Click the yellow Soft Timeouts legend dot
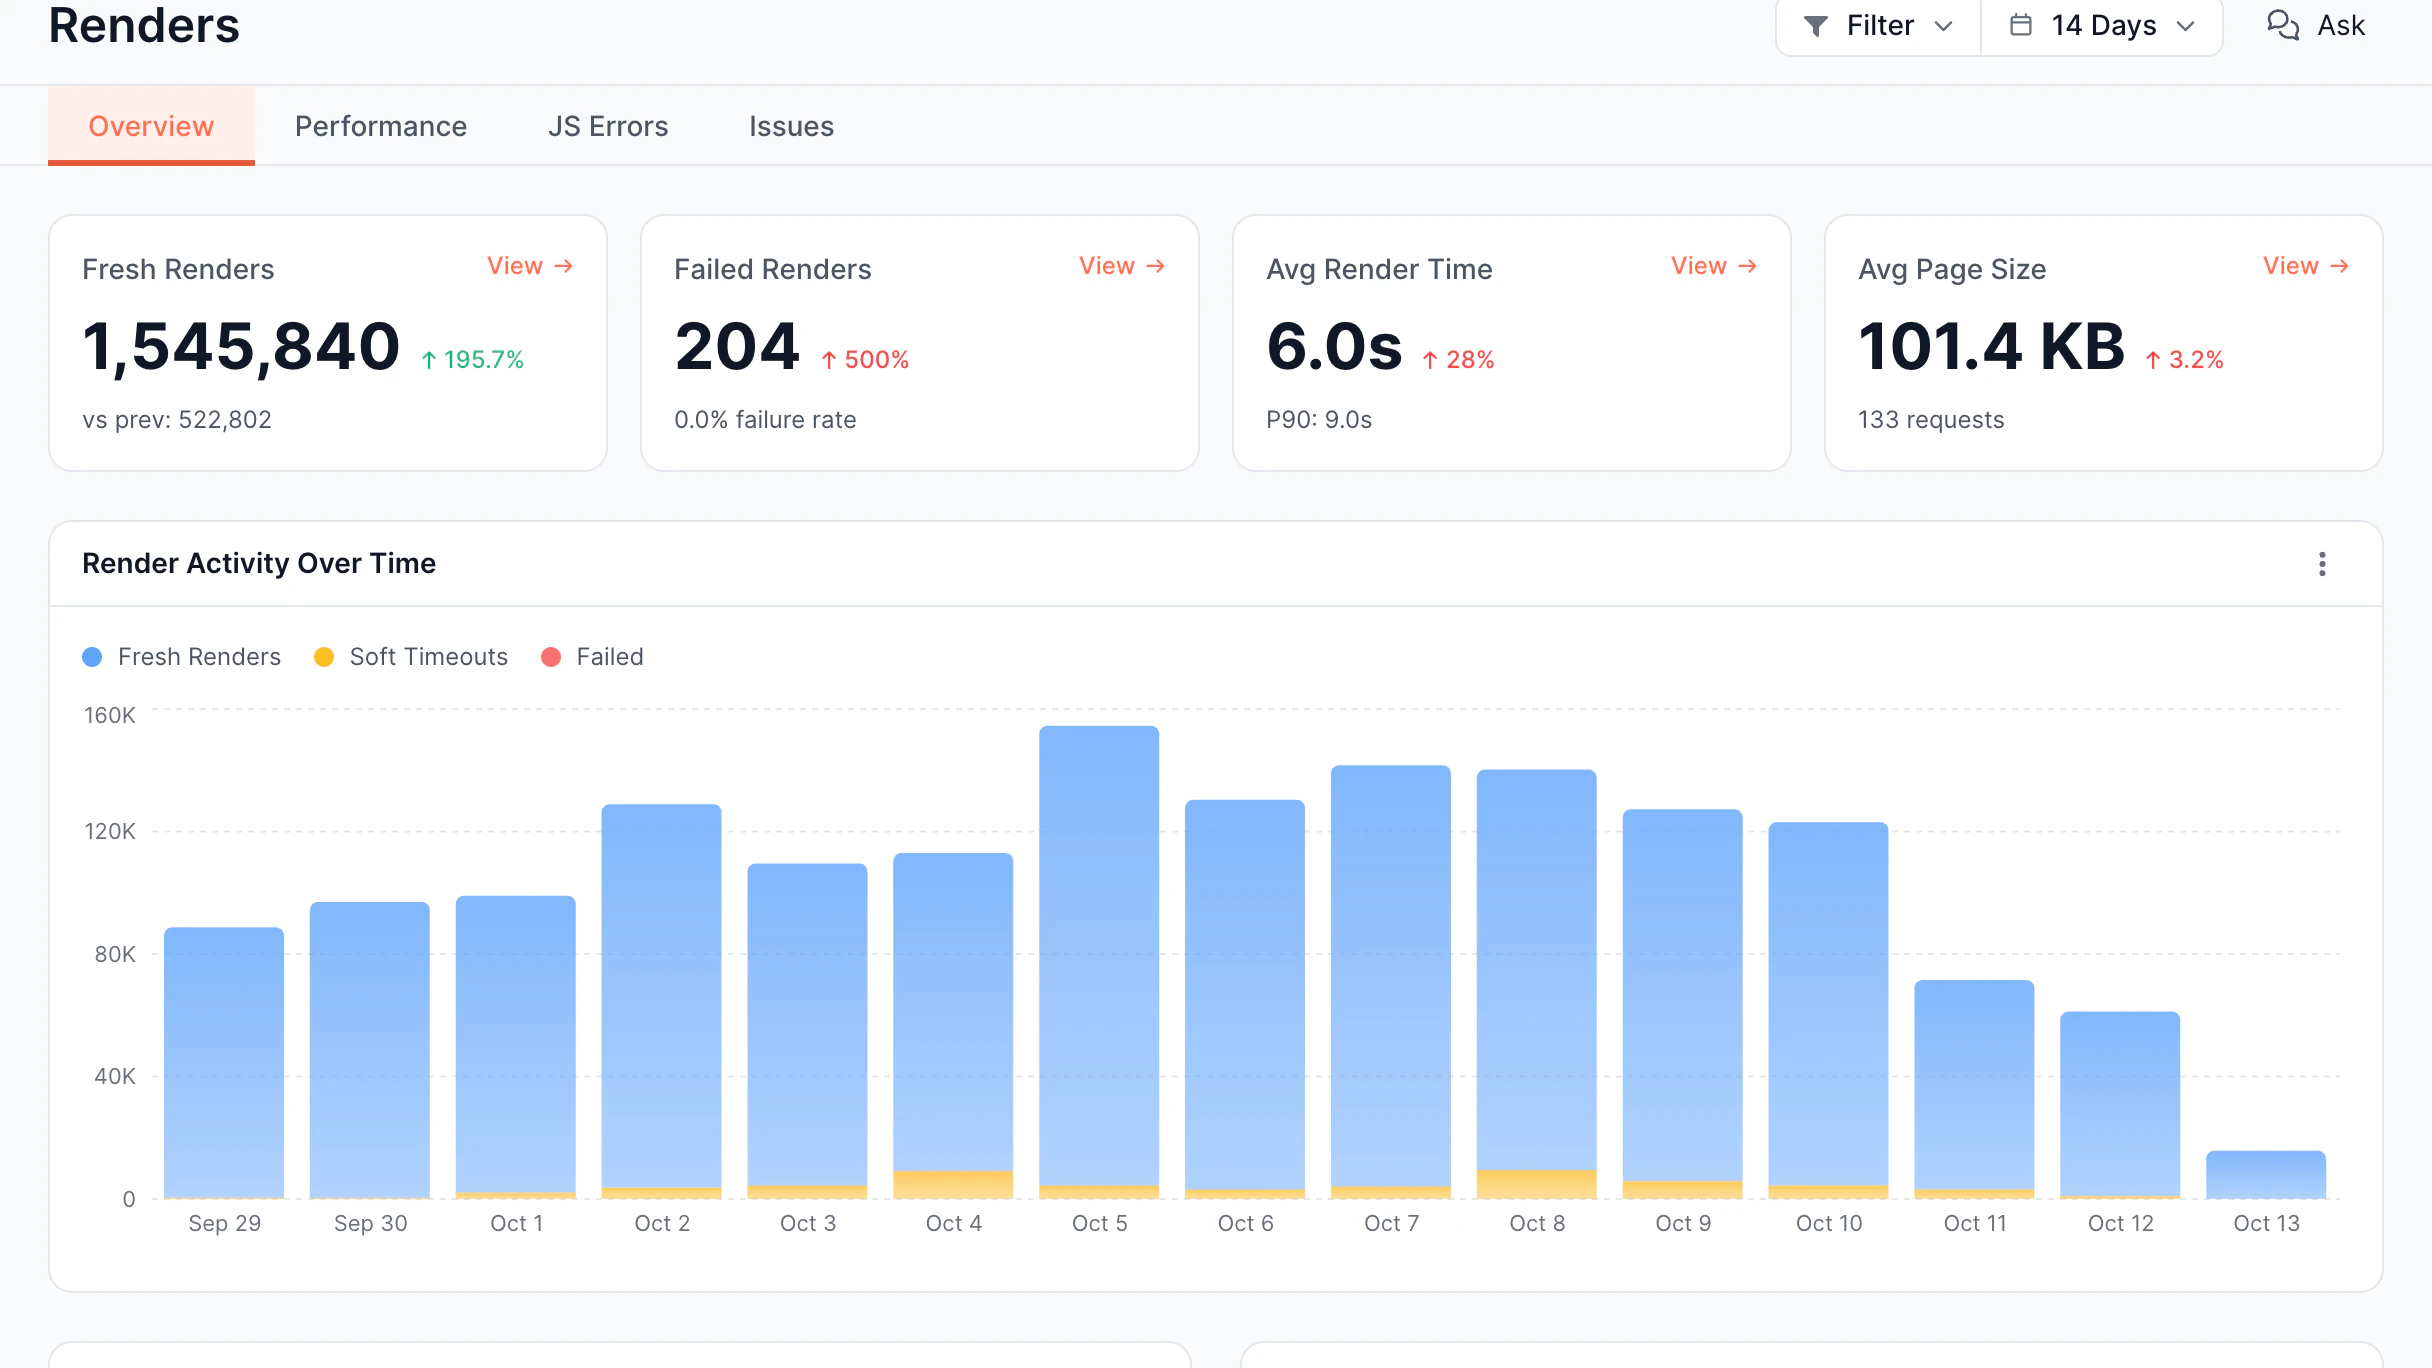 (x=324, y=657)
